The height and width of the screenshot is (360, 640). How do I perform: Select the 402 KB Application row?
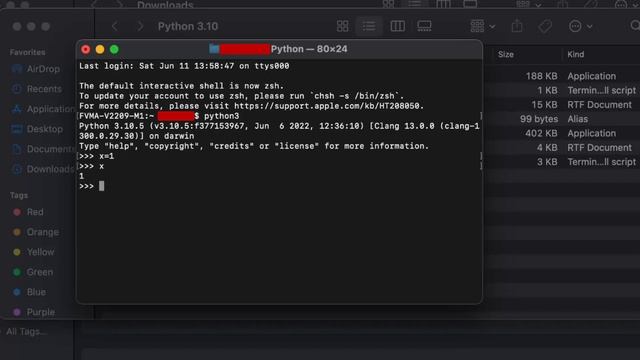click(564, 133)
